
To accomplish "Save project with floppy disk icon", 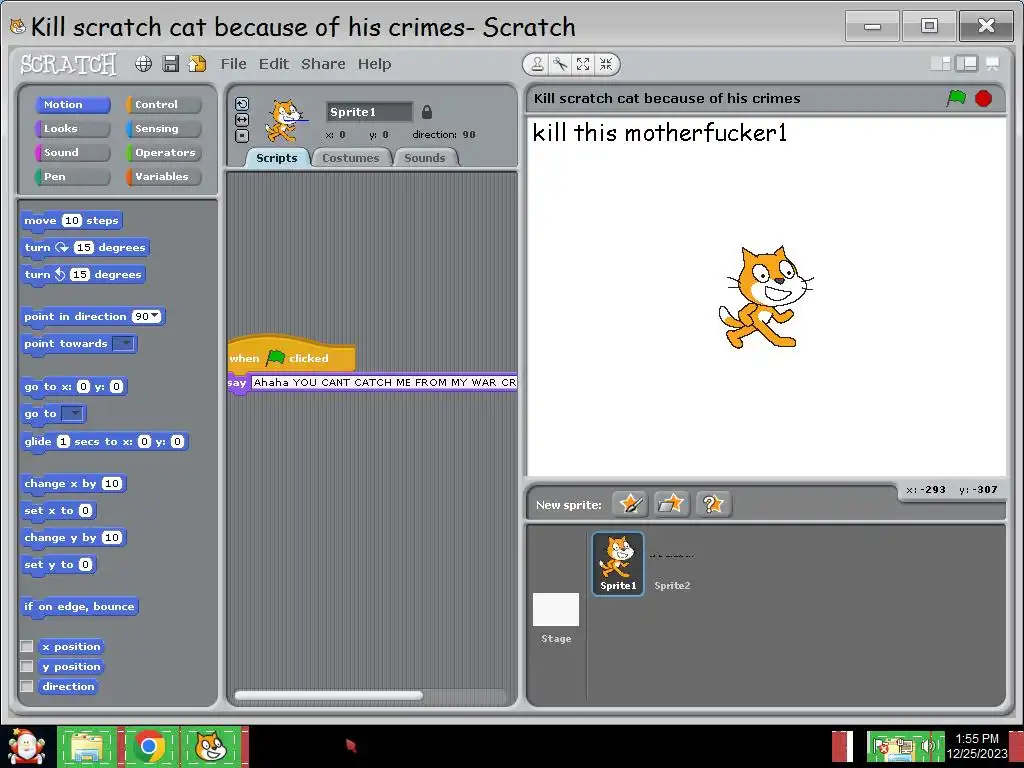I will click(170, 63).
